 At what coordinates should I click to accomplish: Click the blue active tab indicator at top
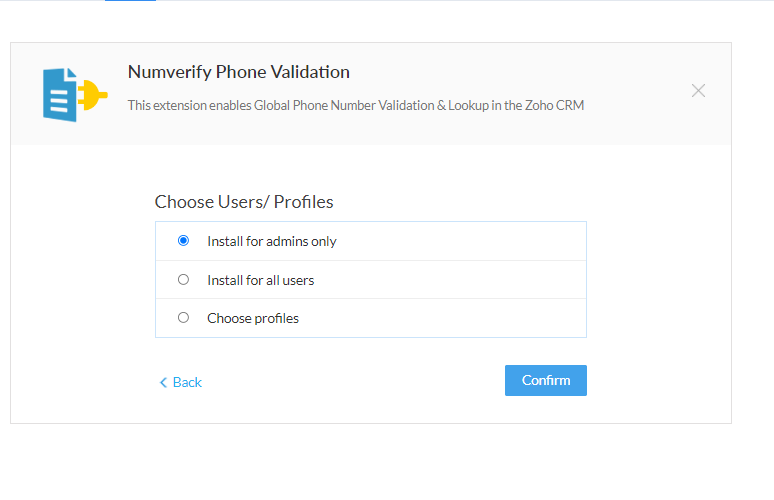coord(130,0)
